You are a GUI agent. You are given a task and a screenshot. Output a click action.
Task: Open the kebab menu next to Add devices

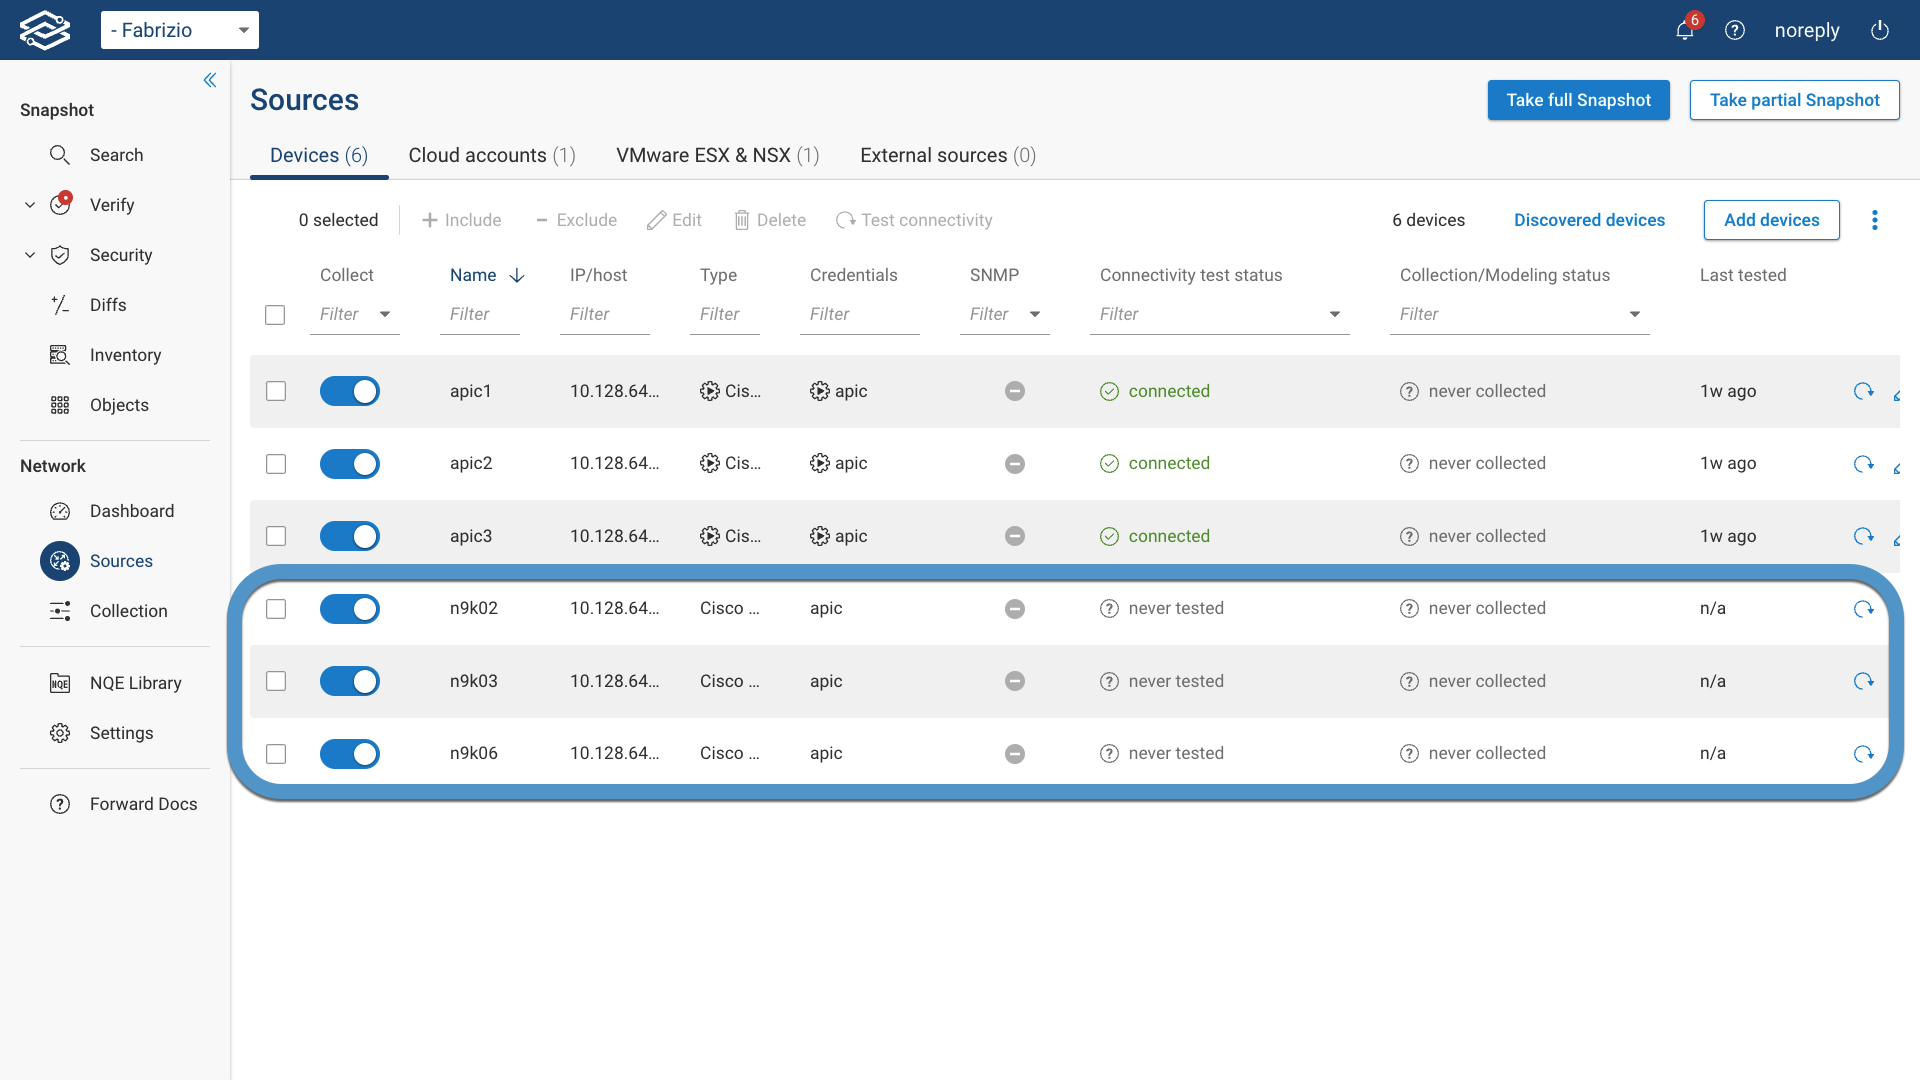click(1875, 220)
